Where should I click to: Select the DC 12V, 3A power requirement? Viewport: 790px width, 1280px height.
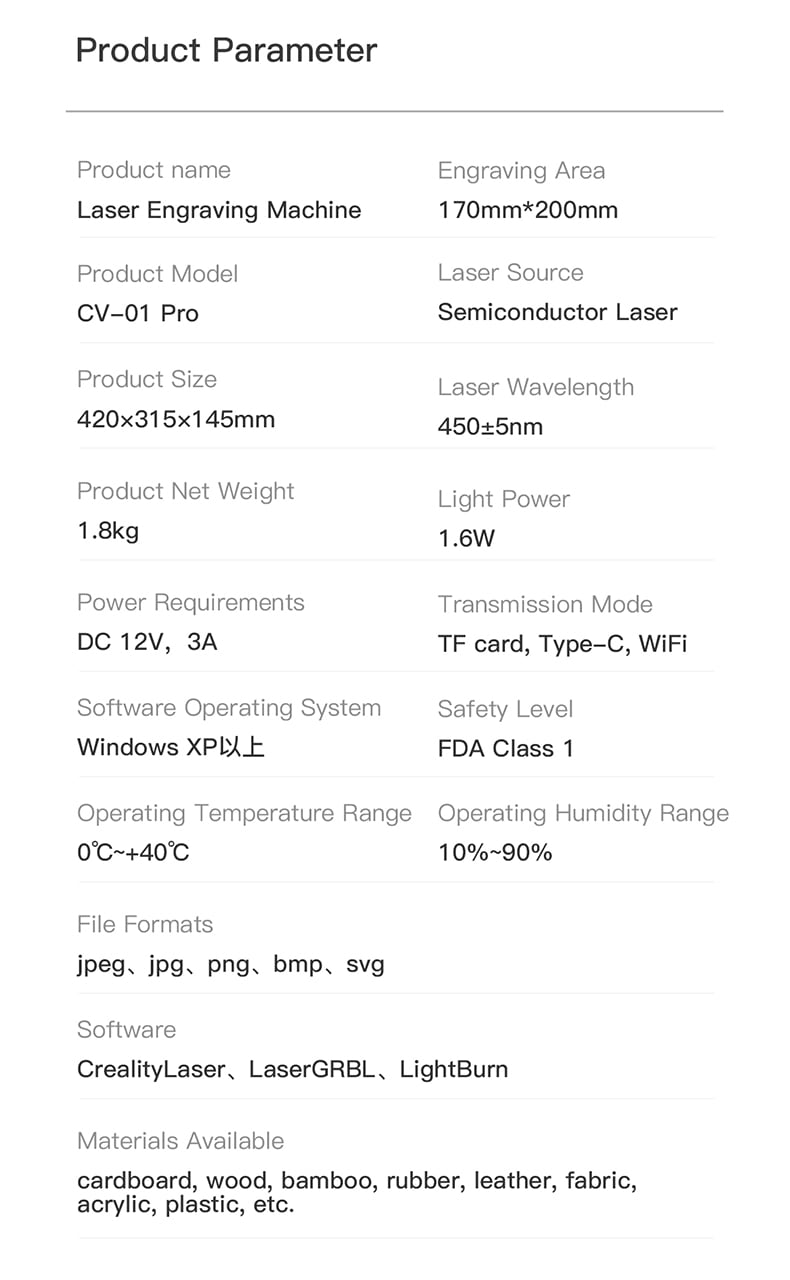(x=147, y=642)
